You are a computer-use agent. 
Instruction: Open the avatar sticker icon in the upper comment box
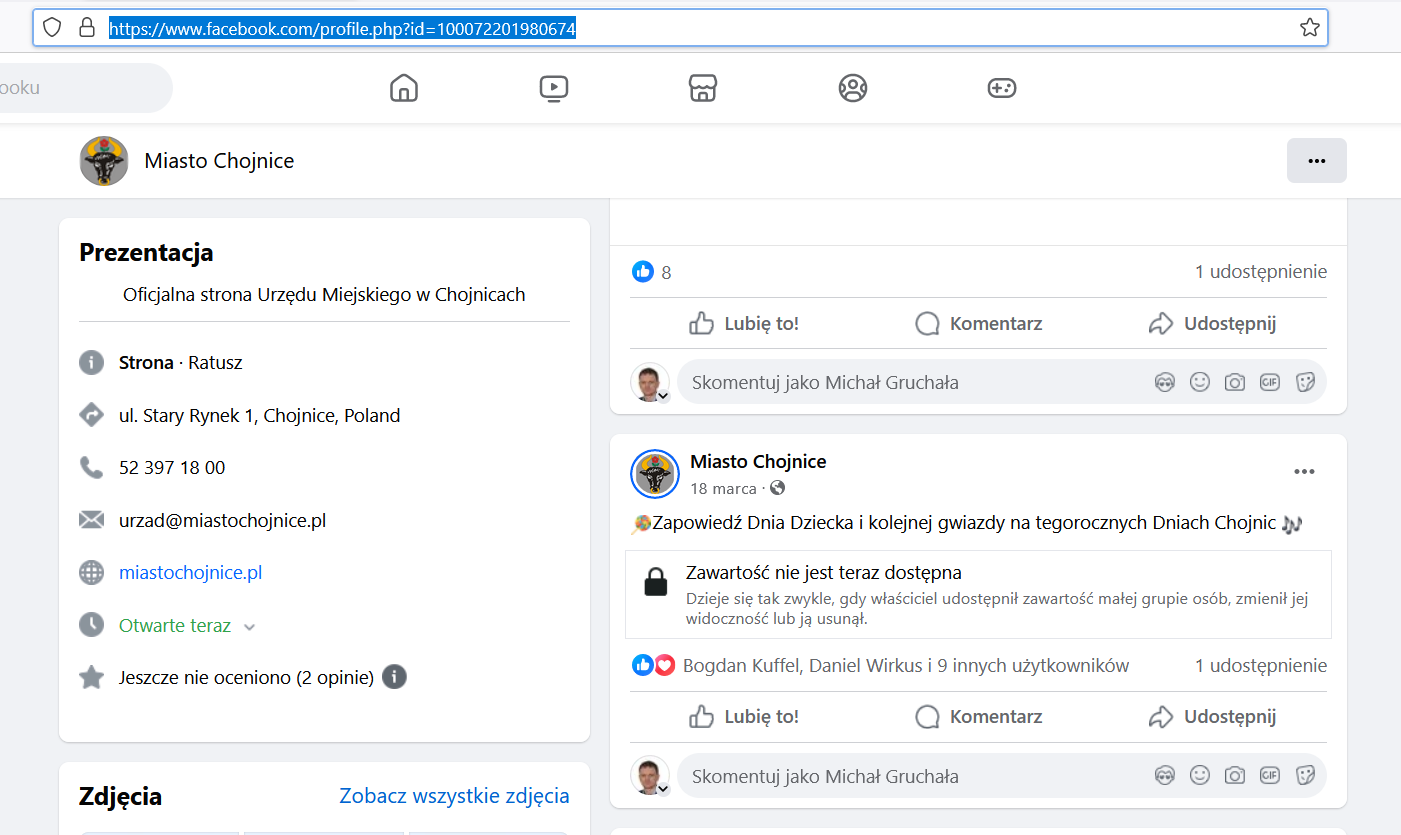(x=1164, y=382)
